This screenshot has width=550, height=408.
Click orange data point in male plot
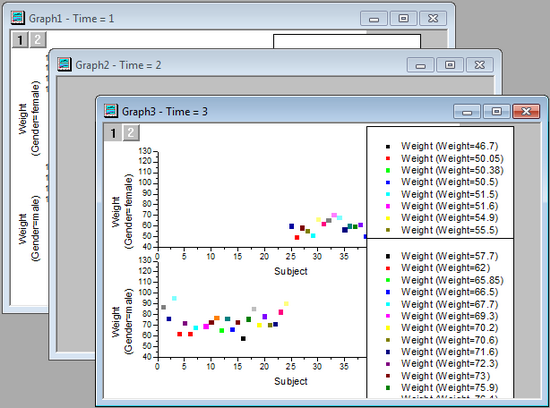tap(217, 318)
